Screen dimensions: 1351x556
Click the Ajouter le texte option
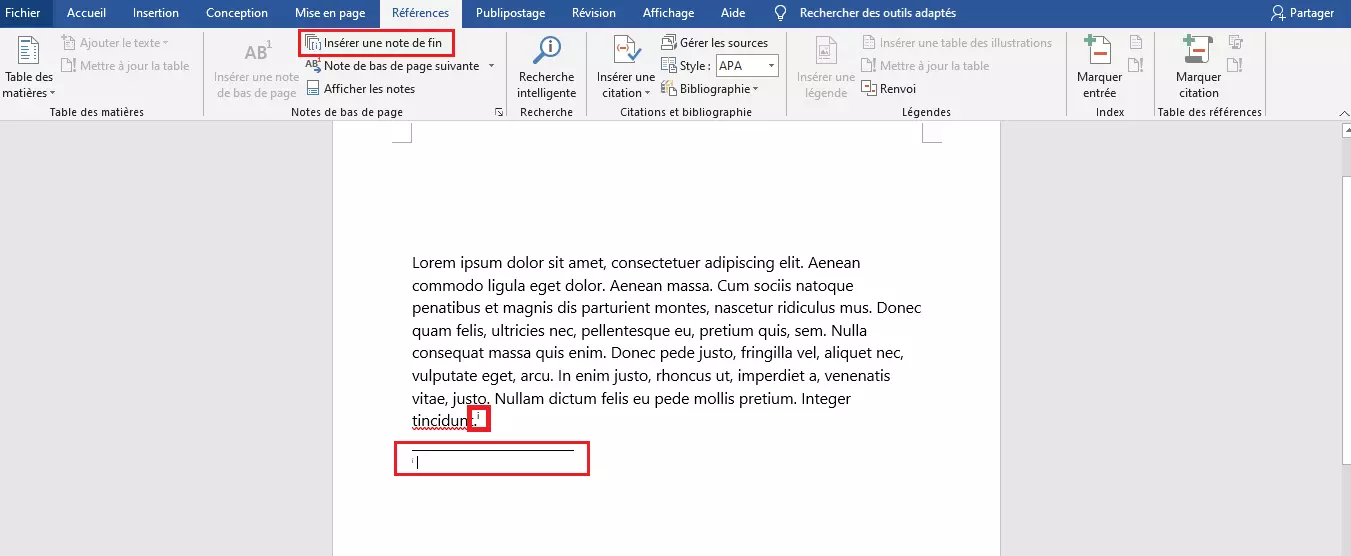pyautogui.click(x=115, y=43)
